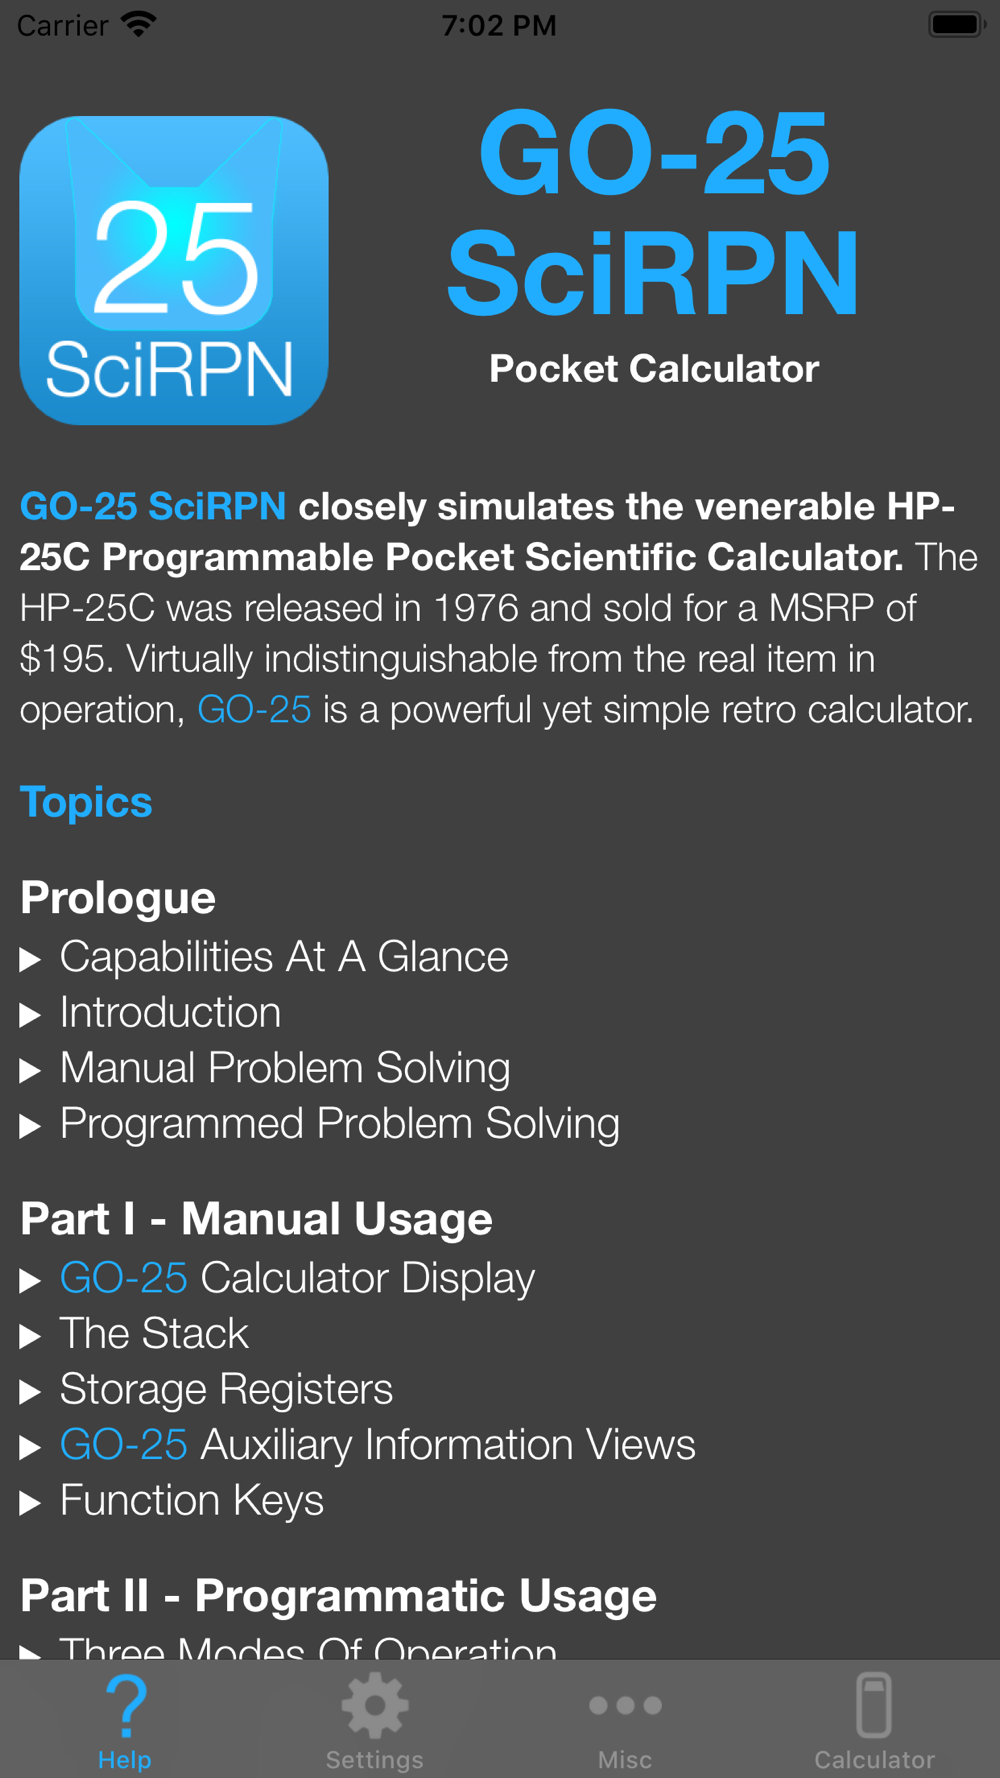Image resolution: width=1000 pixels, height=1778 pixels.
Task: Expand the Capabilities At A Glance triangle
Action: pos(30,960)
